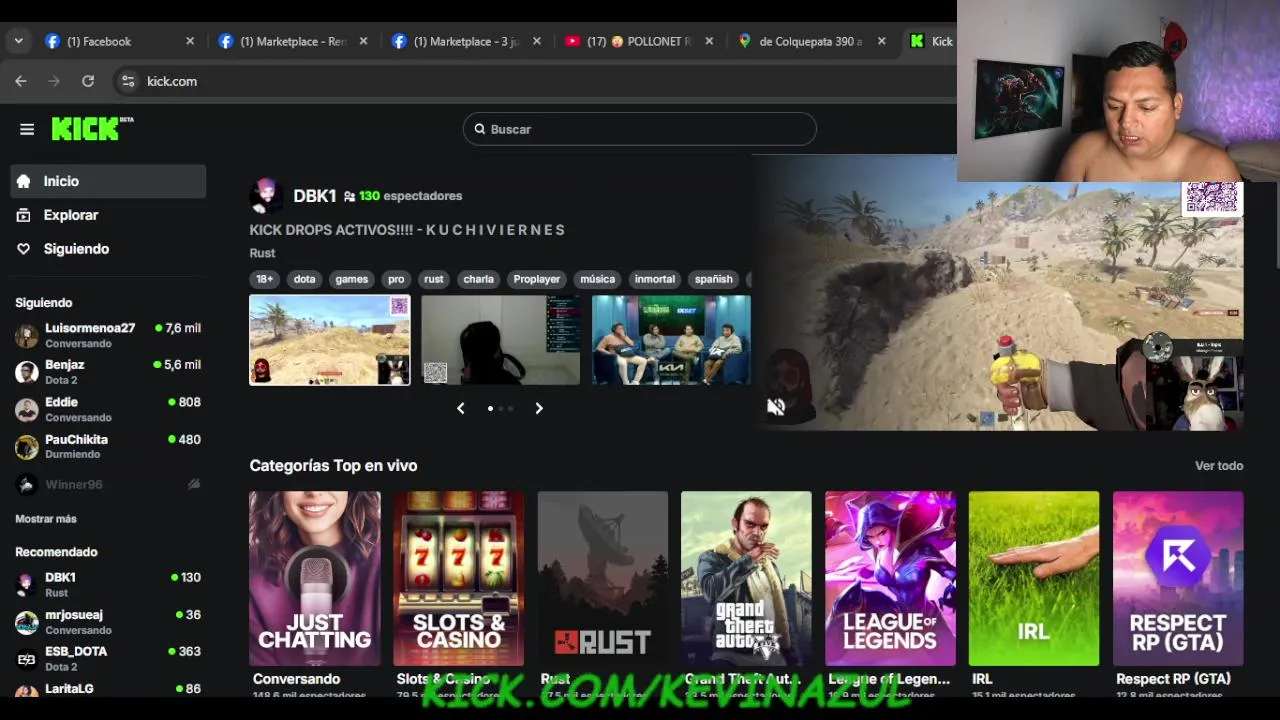Click the 18+ tag
Viewport: 1280px width, 720px height.
tap(264, 279)
